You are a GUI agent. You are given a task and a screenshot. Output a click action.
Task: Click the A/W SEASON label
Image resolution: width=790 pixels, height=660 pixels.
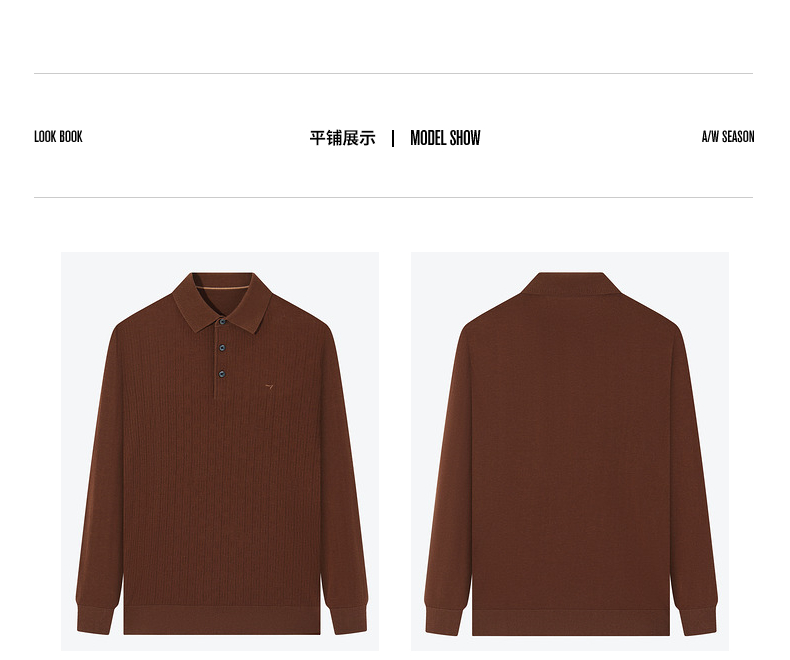[728, 137]
